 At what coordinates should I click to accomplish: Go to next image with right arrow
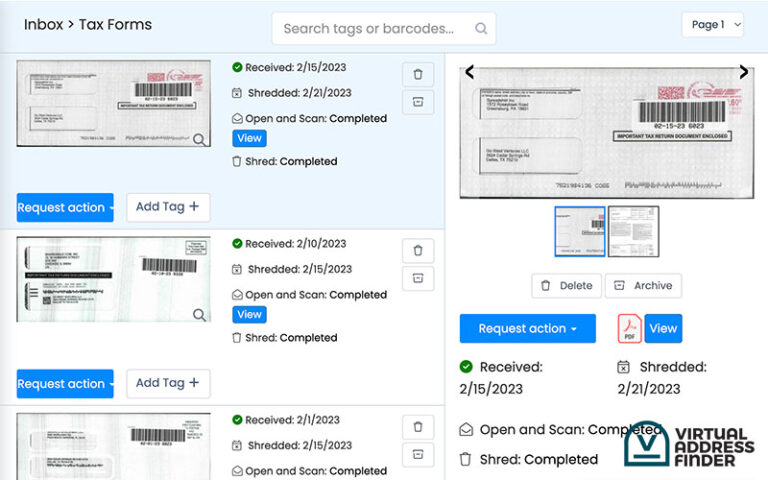point(743,72)
